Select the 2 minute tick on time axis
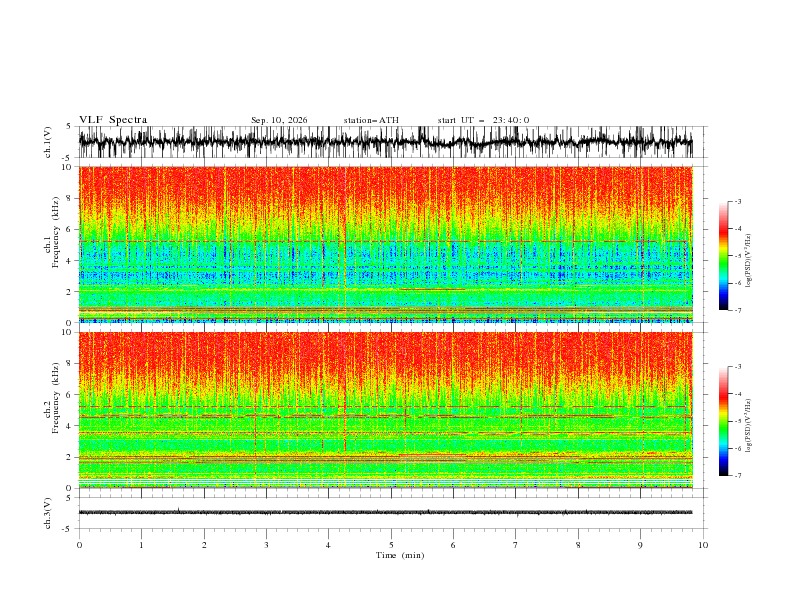Screen dimensions: 792x612 point(204,545)
